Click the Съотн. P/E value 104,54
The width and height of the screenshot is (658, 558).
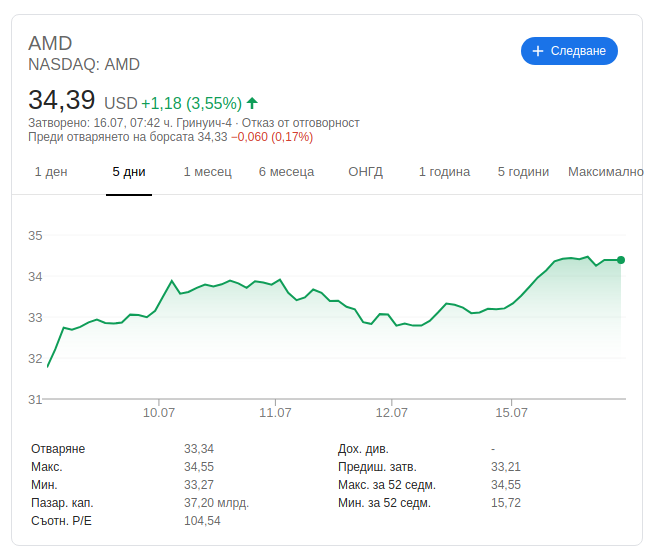tap(202, 521)
